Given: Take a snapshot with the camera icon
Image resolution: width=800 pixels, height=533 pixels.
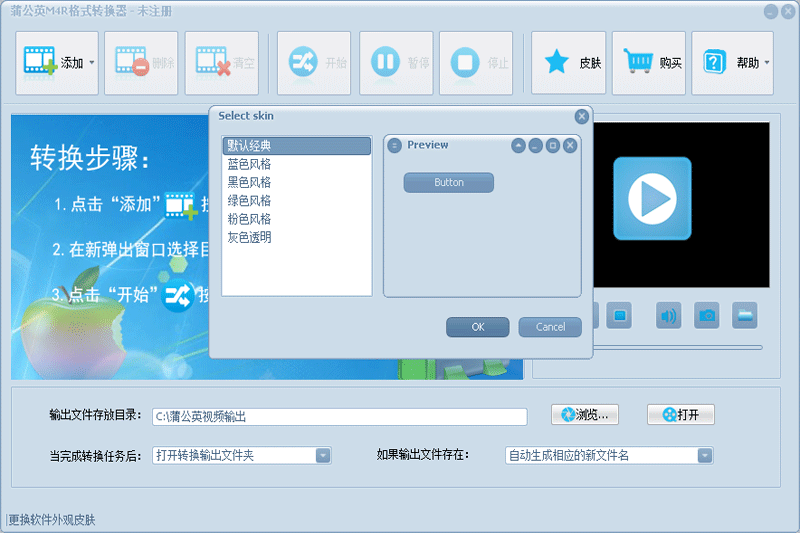Looking at the screenshot, I should pos(707,316).
